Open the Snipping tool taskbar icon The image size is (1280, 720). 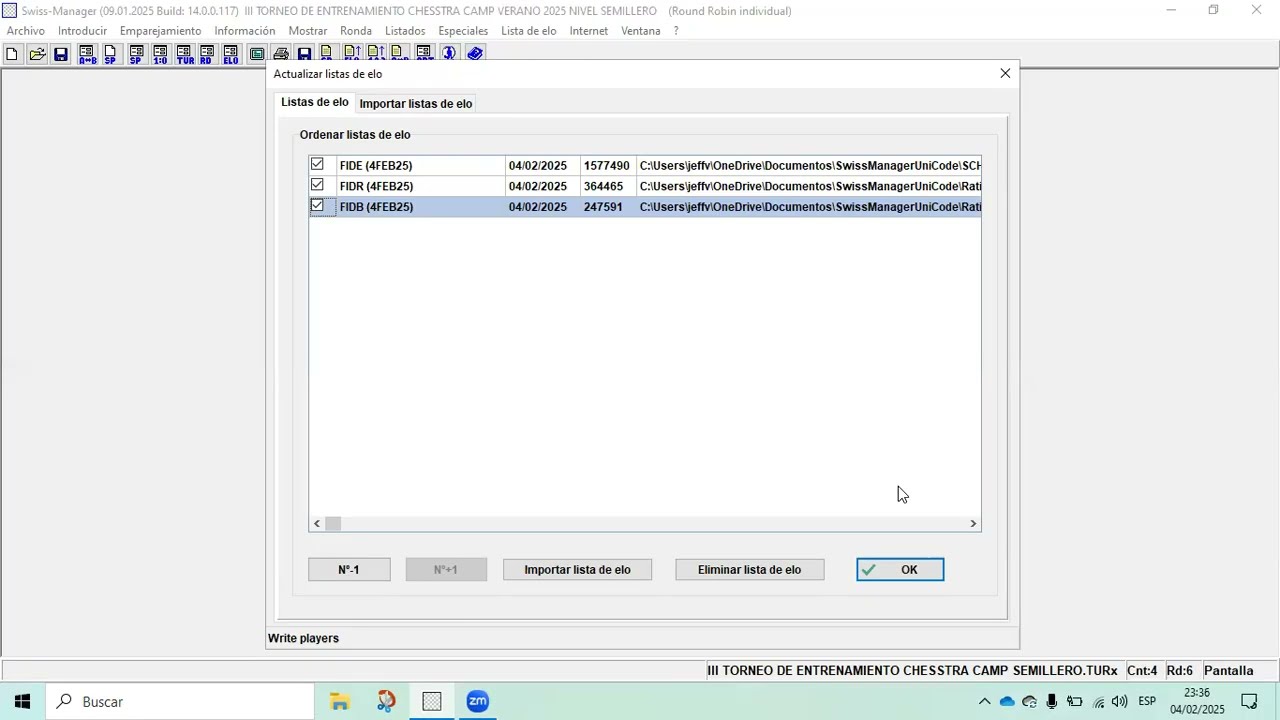(x=386, y=702)
